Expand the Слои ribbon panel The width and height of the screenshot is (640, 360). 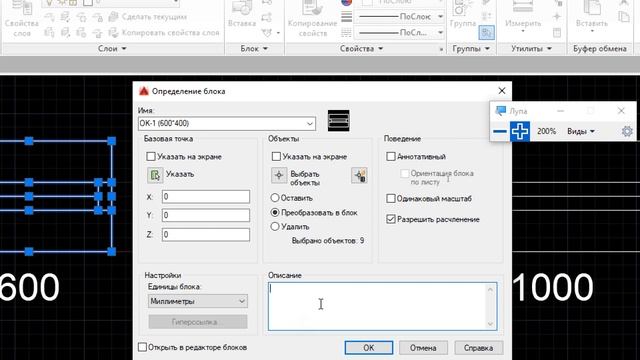click(112, 49)
